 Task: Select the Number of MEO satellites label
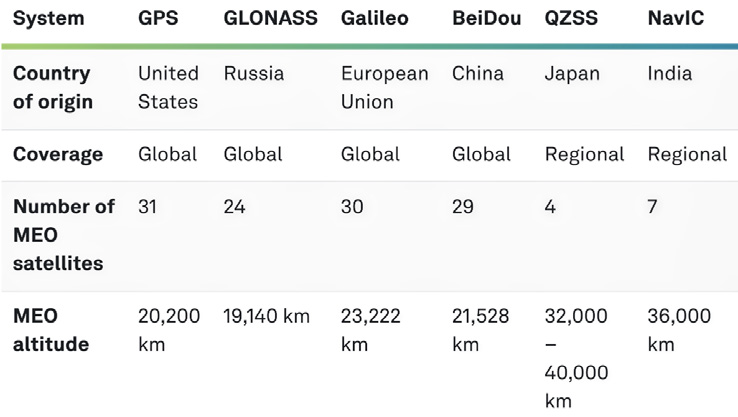(x=64, y=235)
